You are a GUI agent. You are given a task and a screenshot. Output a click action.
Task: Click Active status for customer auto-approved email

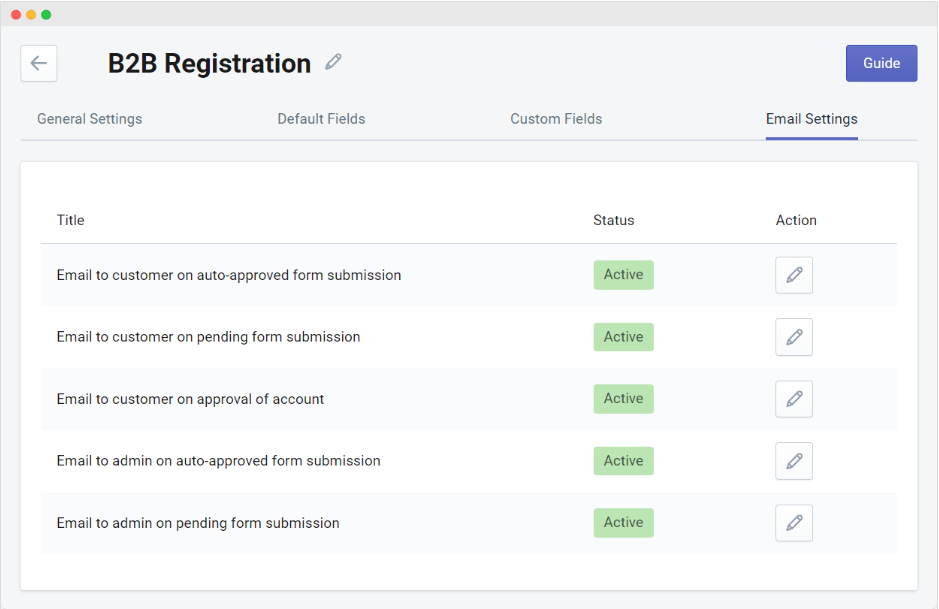pyautogui.click(x=623, y=275)
